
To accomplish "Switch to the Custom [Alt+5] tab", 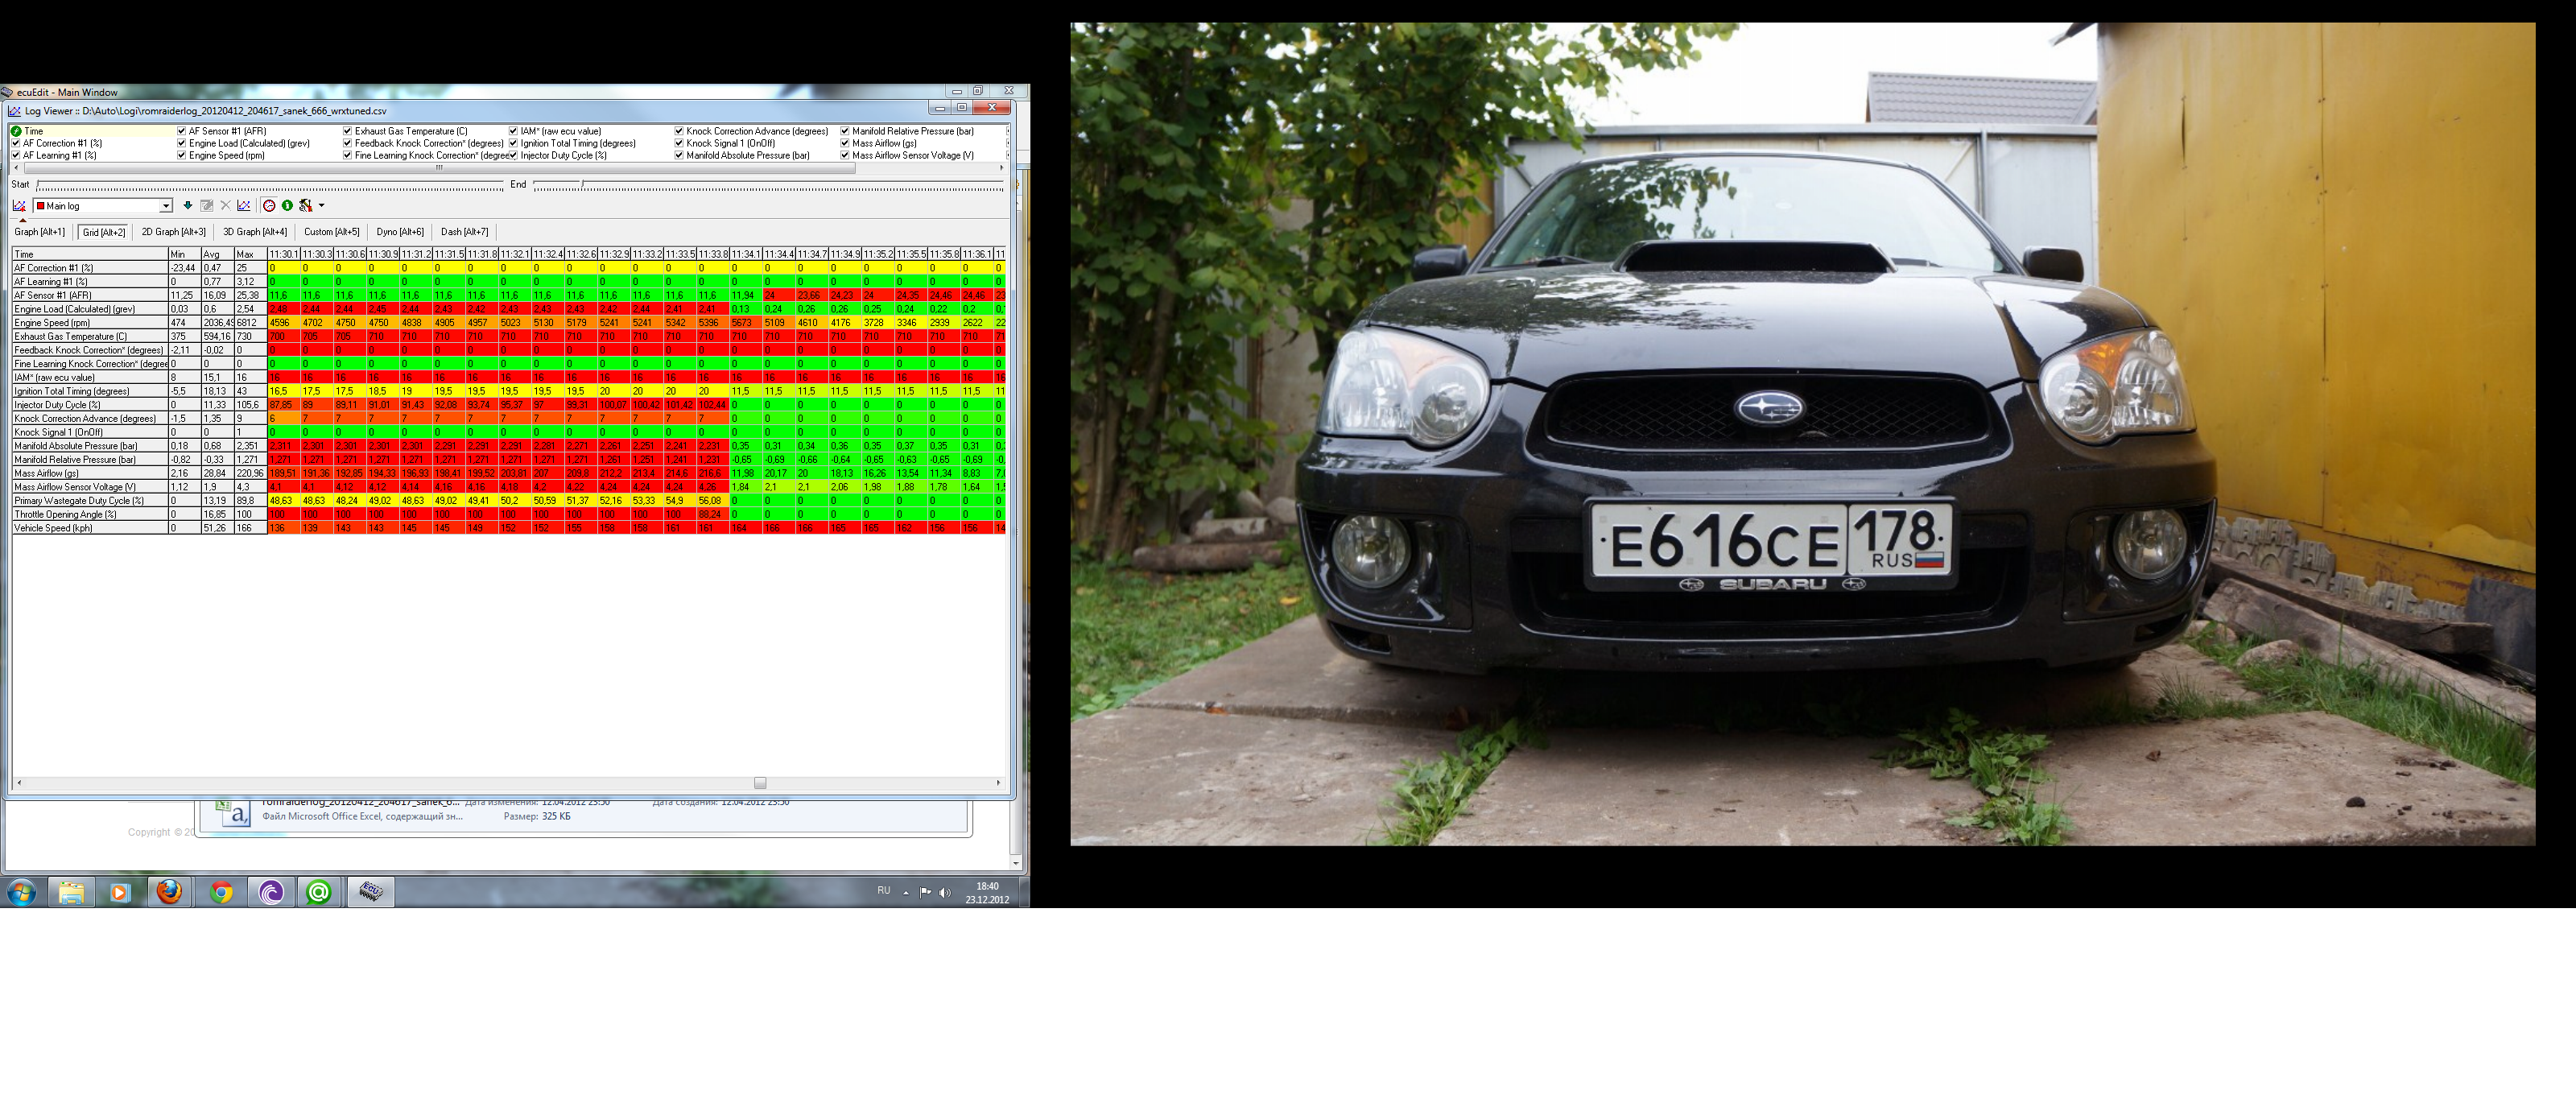I will pyautogui.click(x=332, y=232).
